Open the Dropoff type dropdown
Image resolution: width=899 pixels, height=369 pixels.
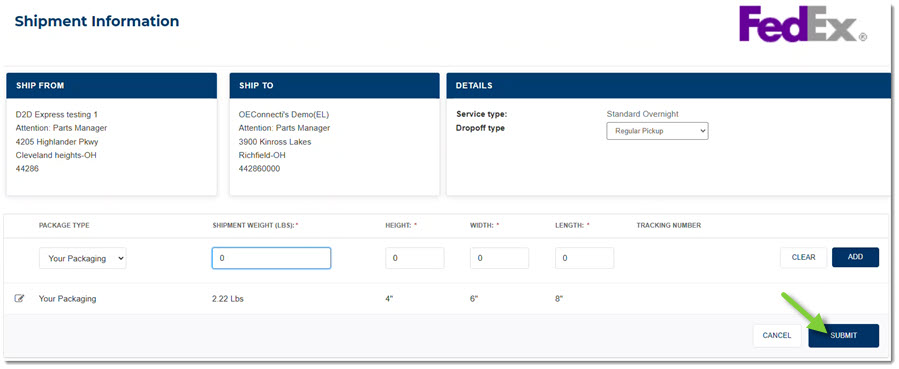(657, 131)
